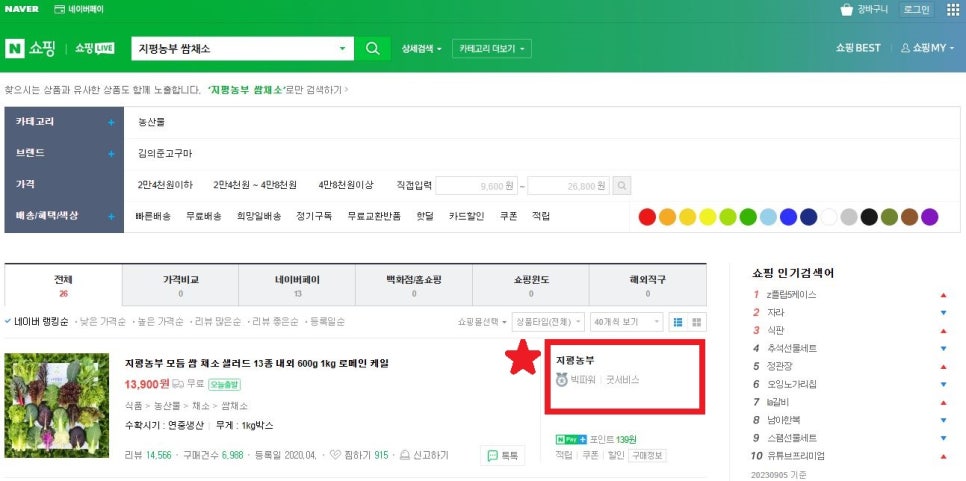Open 쇼핑몰선택 dropdown
The image size is (966, 481).
coord(482,322)
